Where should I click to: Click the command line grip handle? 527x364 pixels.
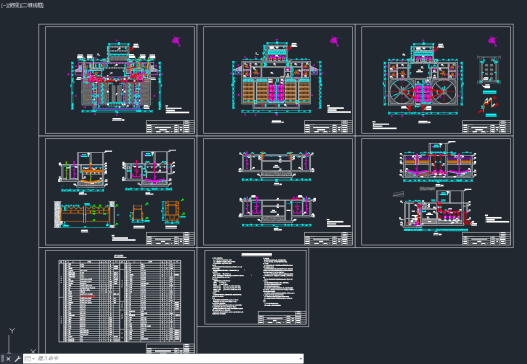click(2, 359)
